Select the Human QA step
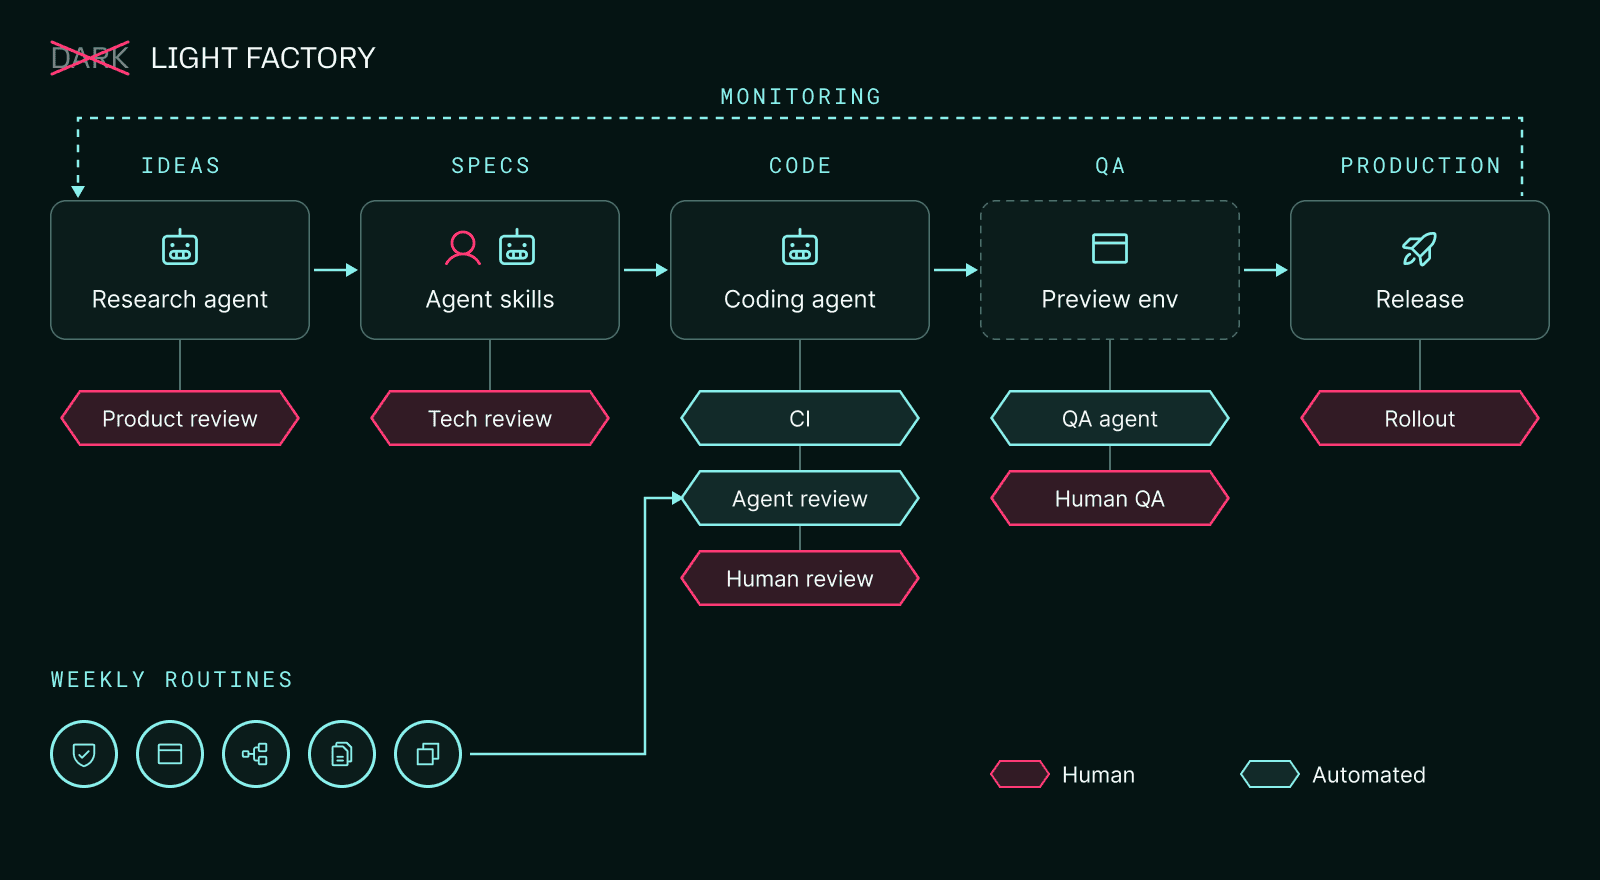Image resolution: width=1600 pixels, height=880 pixels. point(1110,498)
